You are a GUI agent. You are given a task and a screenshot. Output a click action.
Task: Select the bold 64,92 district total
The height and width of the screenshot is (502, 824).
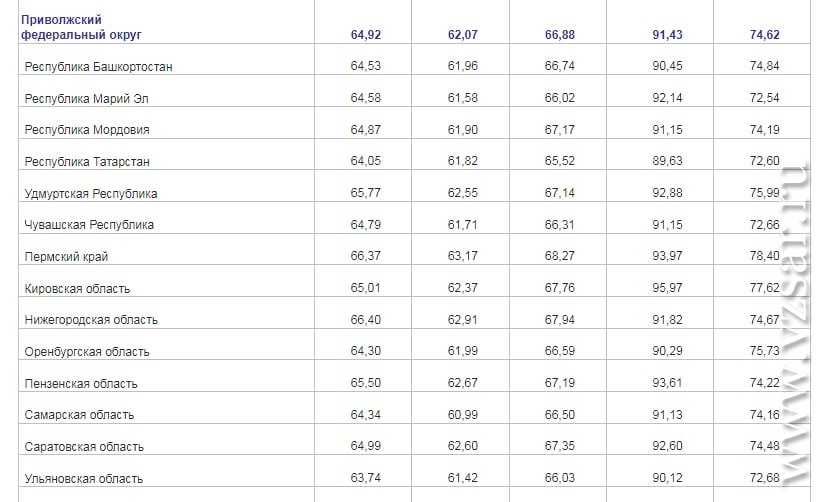[x=366, y=34]
